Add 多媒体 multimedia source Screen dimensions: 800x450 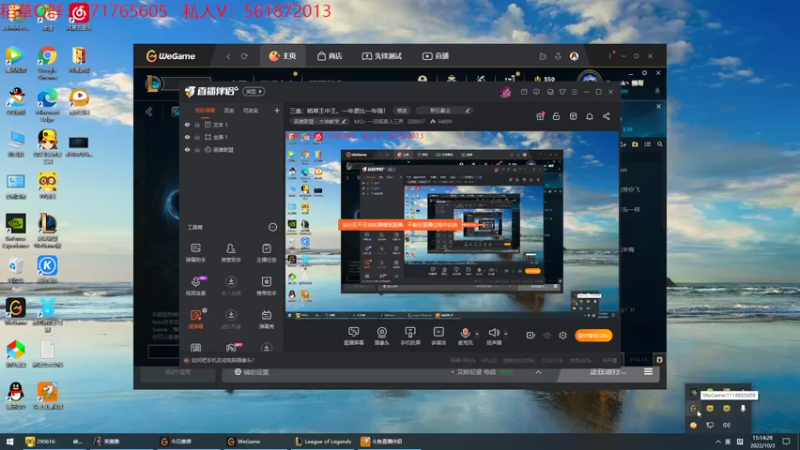(x=438, y=336)
